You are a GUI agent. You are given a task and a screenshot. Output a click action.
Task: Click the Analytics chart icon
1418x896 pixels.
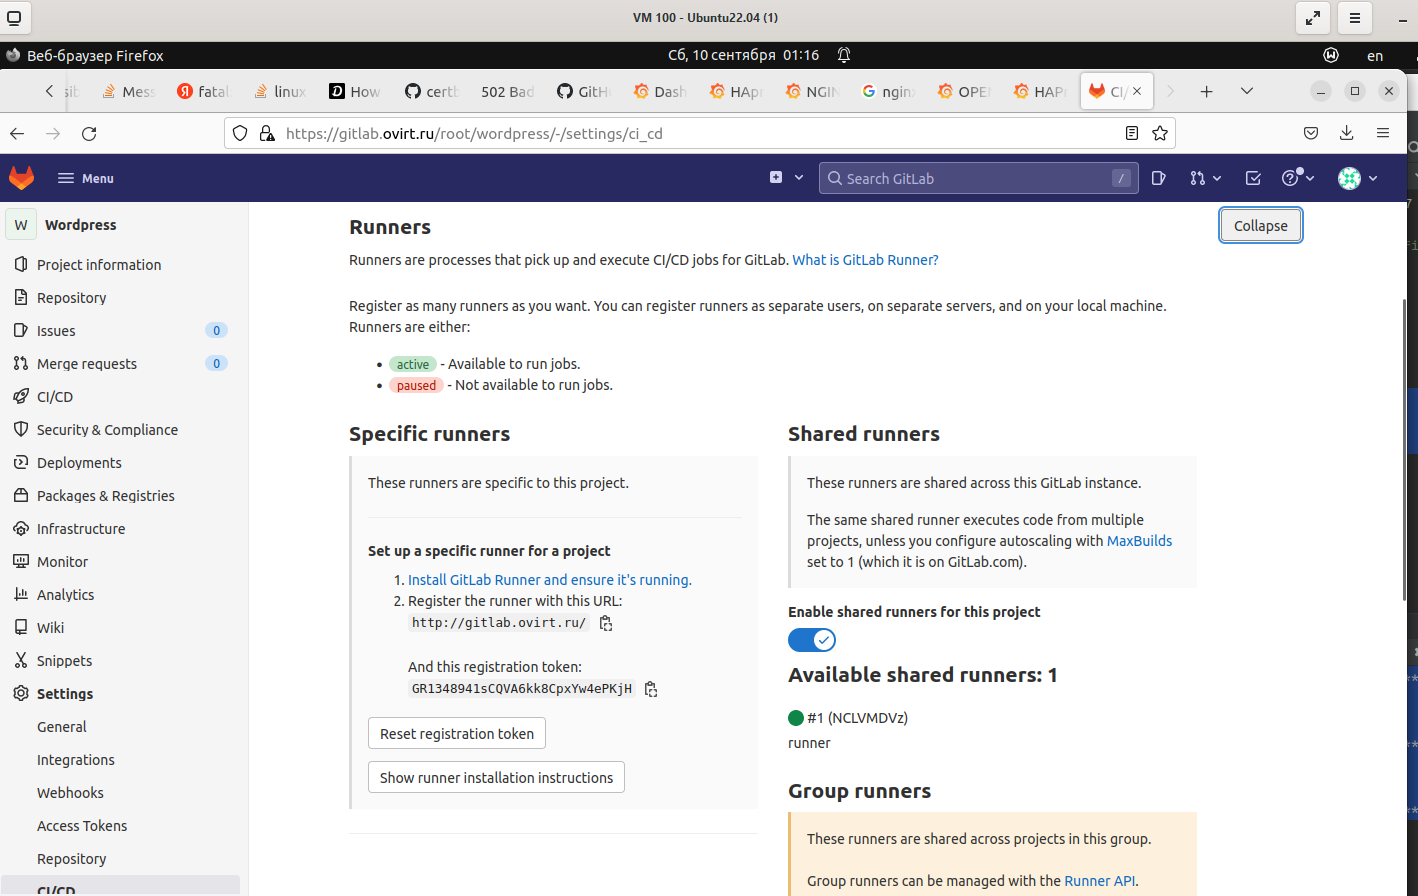click(20, 594)
